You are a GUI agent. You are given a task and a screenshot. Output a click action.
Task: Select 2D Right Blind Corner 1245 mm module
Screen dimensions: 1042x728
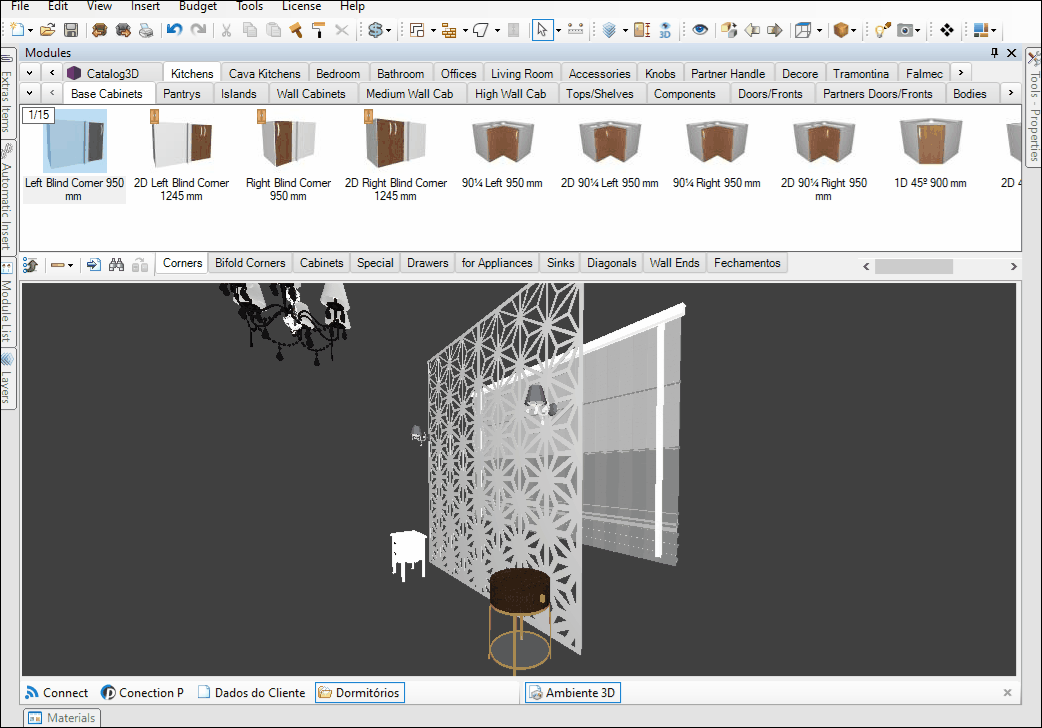coord(395,155)
